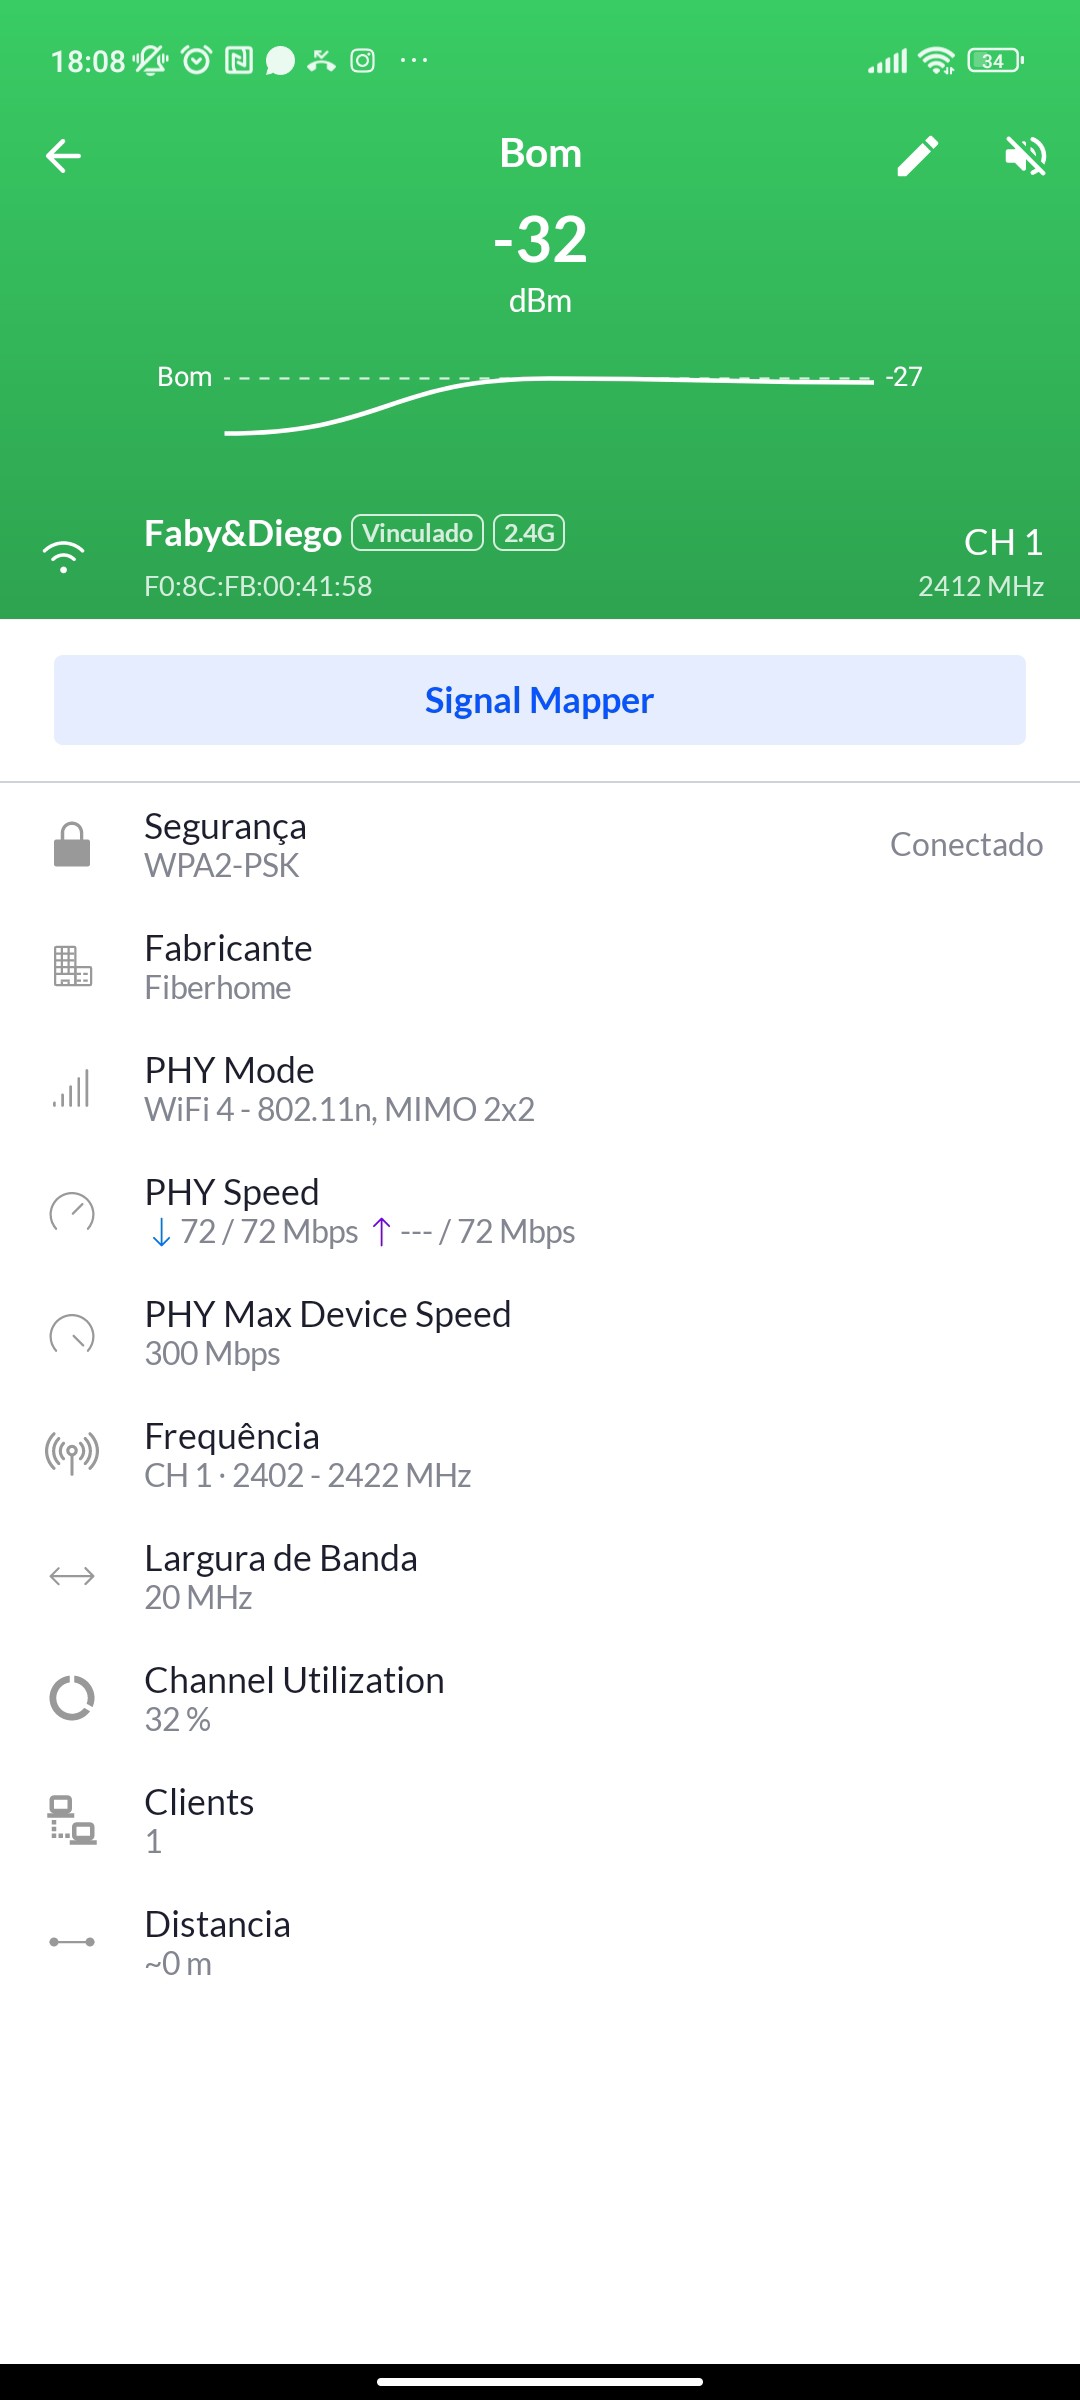Tap the back arrow icon
This screenshot has width=1080, height=2400.
point(64,156)
